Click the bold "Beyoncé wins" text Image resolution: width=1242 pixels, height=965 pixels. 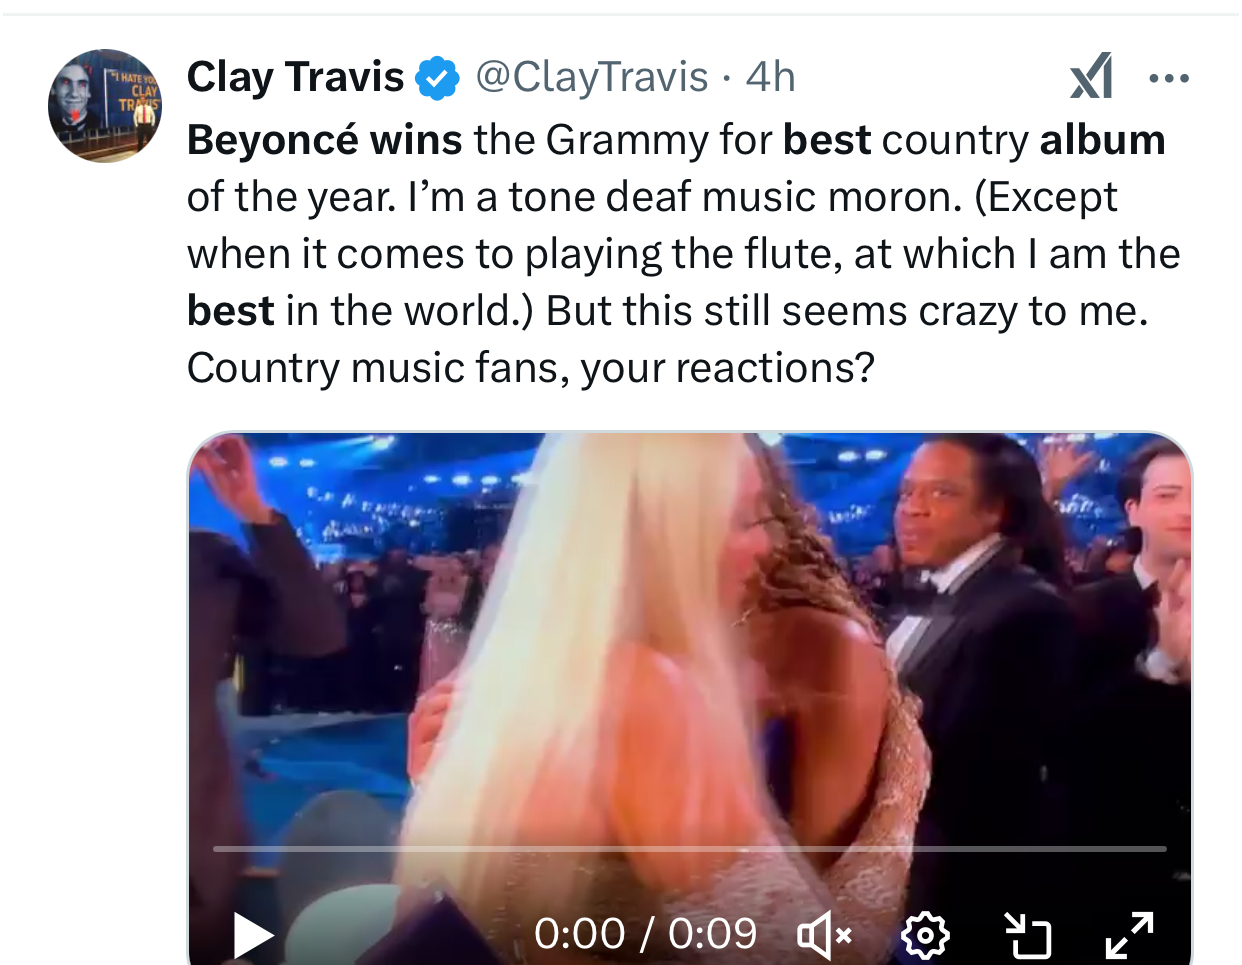click(x=324, y=140)
